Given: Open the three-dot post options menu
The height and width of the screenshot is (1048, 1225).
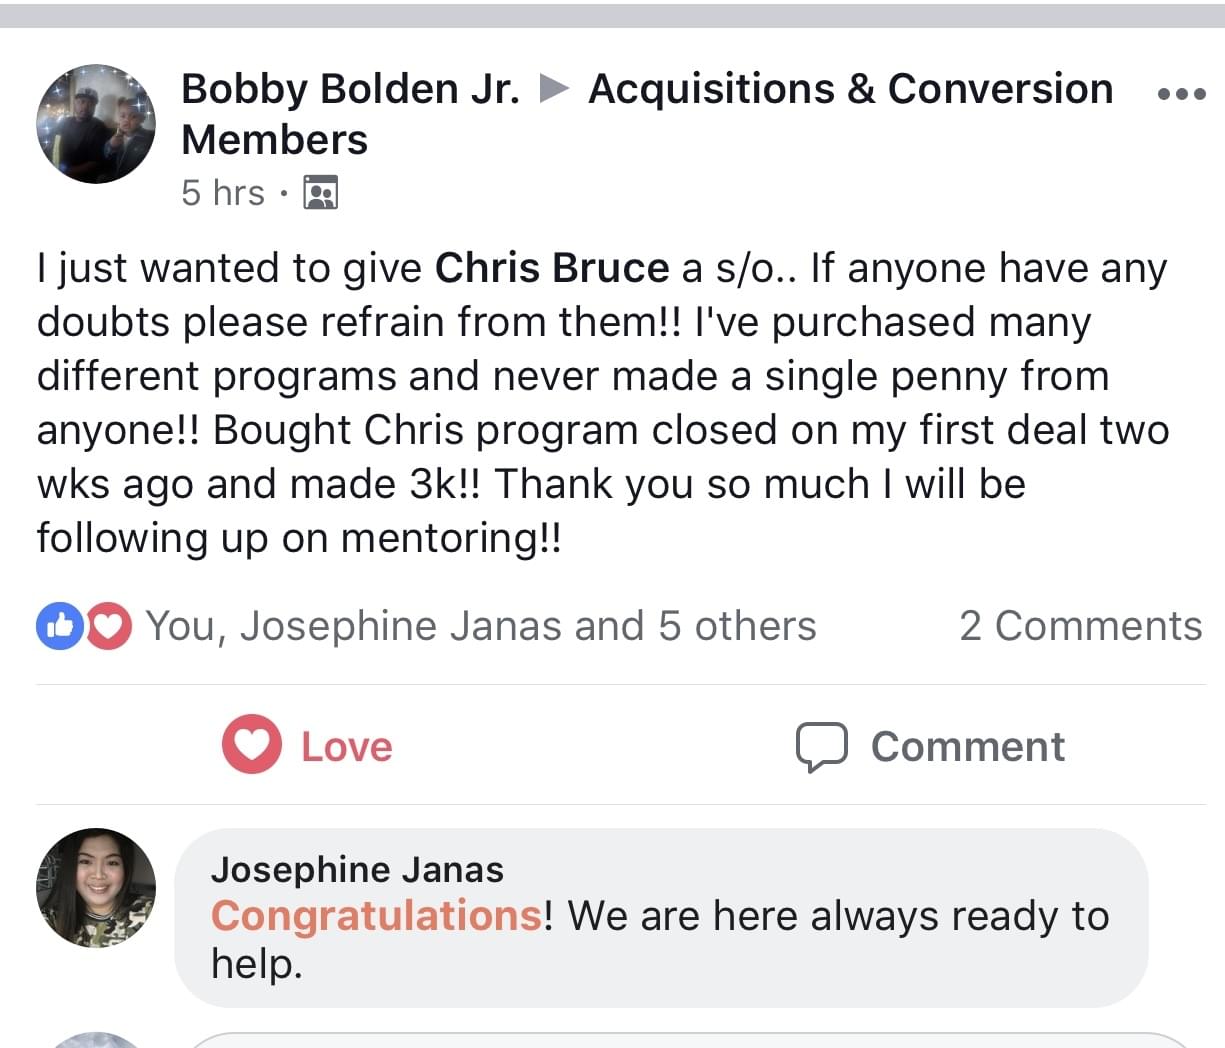Looking at the screenshot, I should (1181, 94).
